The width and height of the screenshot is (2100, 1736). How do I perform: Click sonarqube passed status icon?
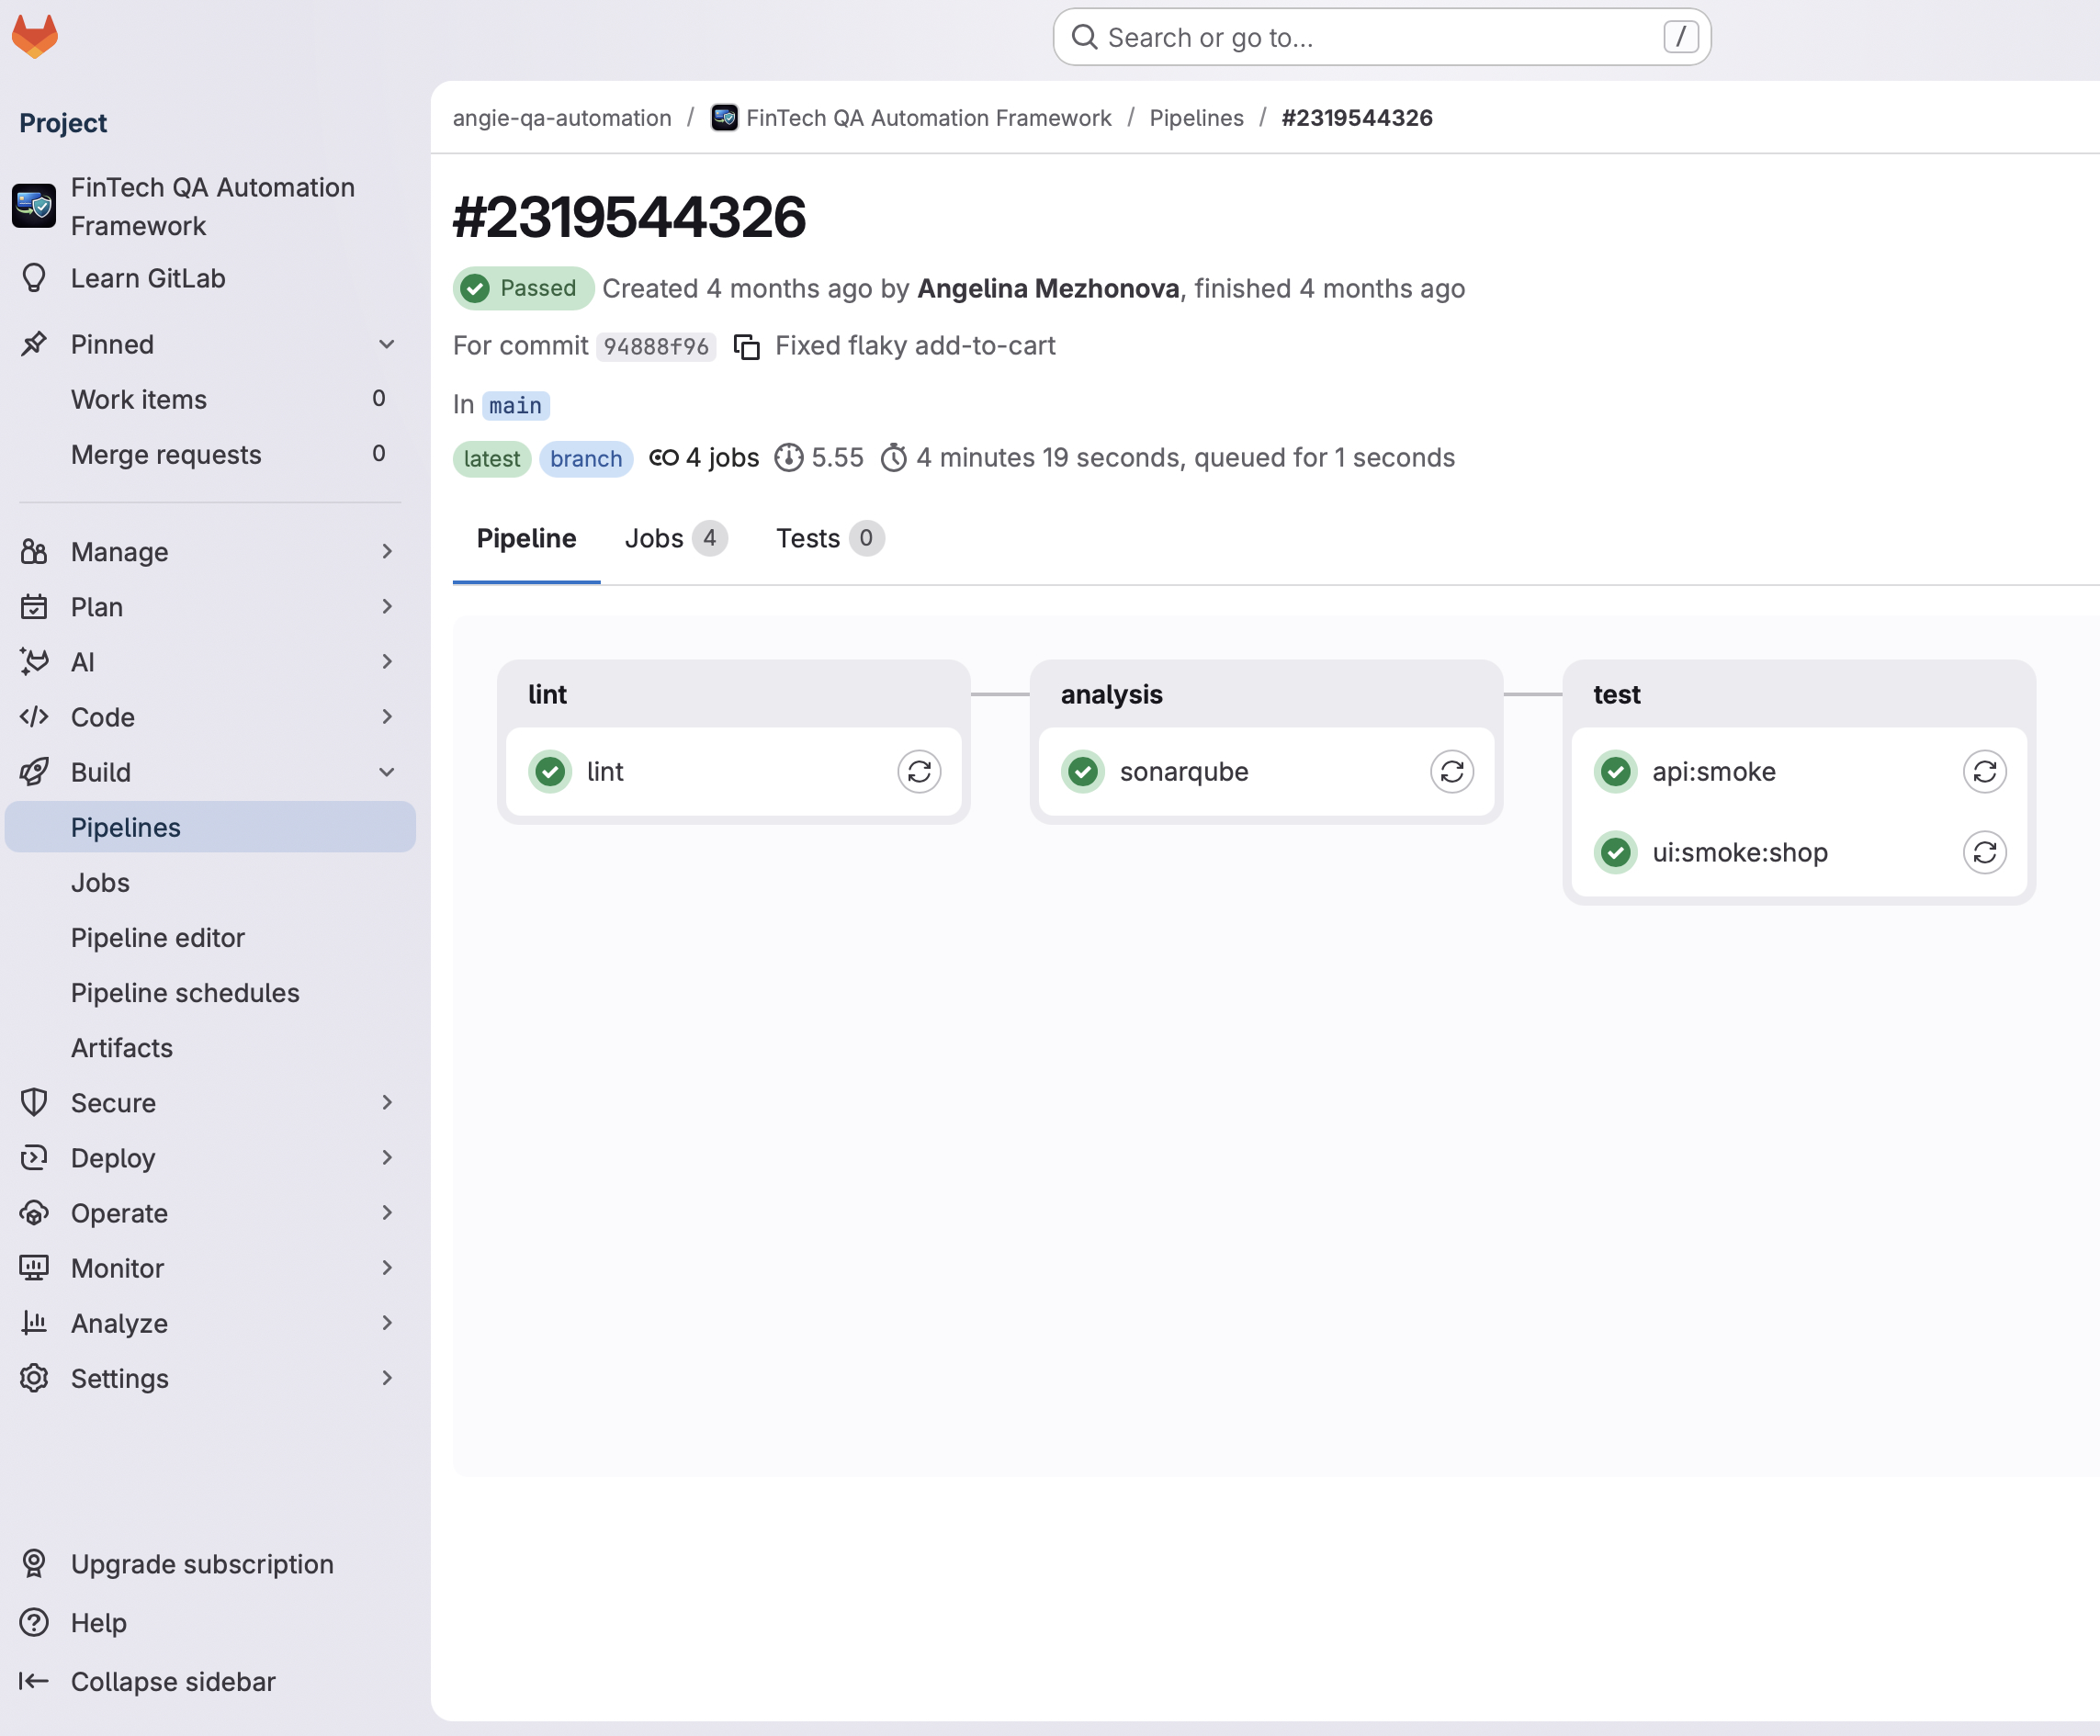pos(1083,772)
